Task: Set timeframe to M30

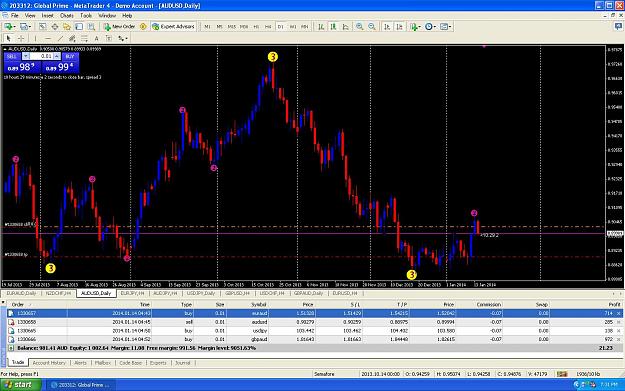Action: 244,27
